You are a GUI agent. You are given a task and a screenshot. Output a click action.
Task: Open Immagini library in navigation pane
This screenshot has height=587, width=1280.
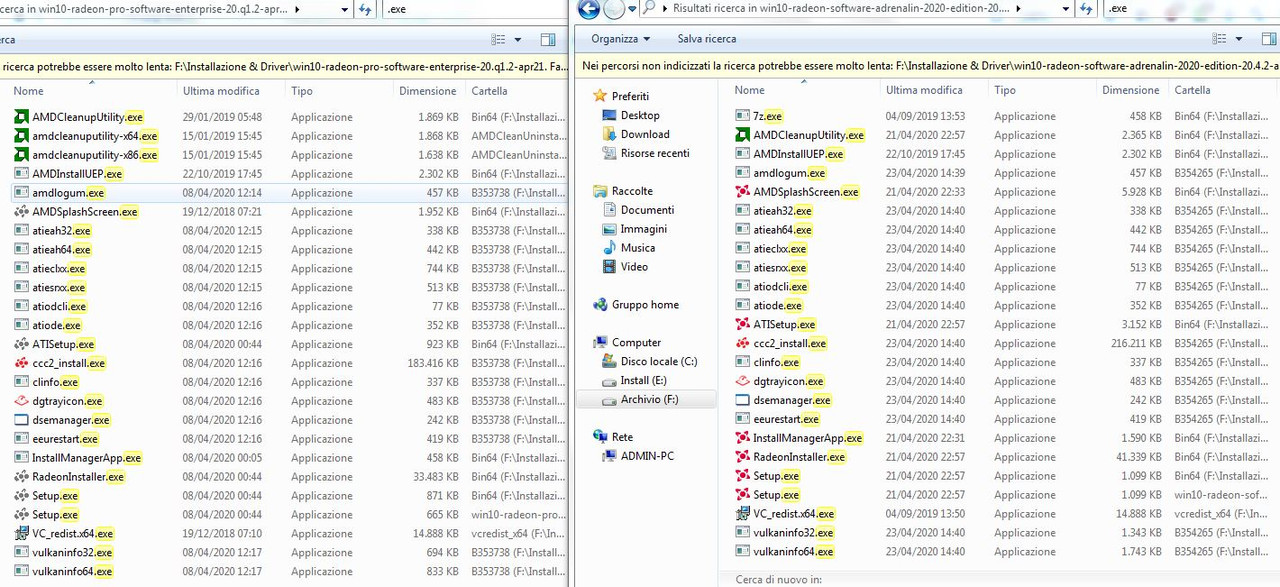pos(635,230)
